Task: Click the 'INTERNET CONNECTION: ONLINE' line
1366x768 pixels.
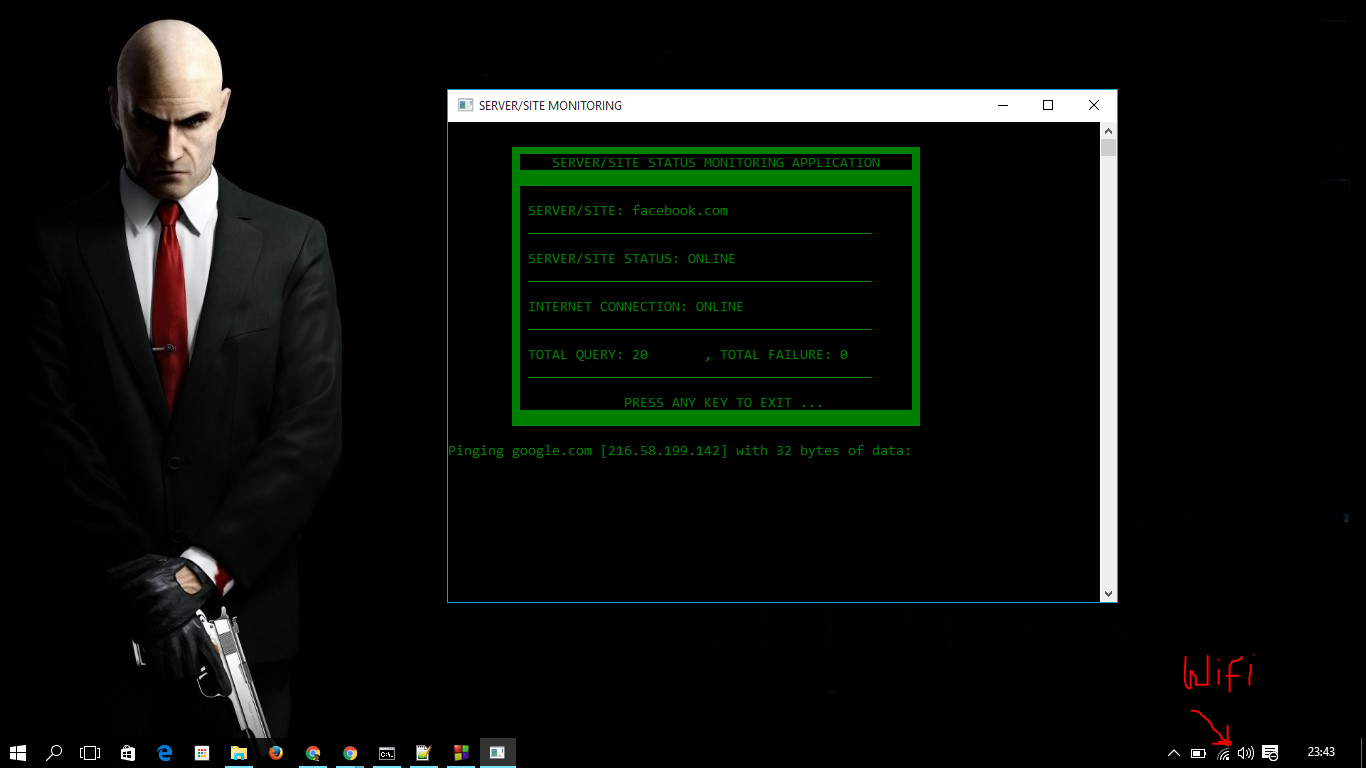Action: point(636,306)
